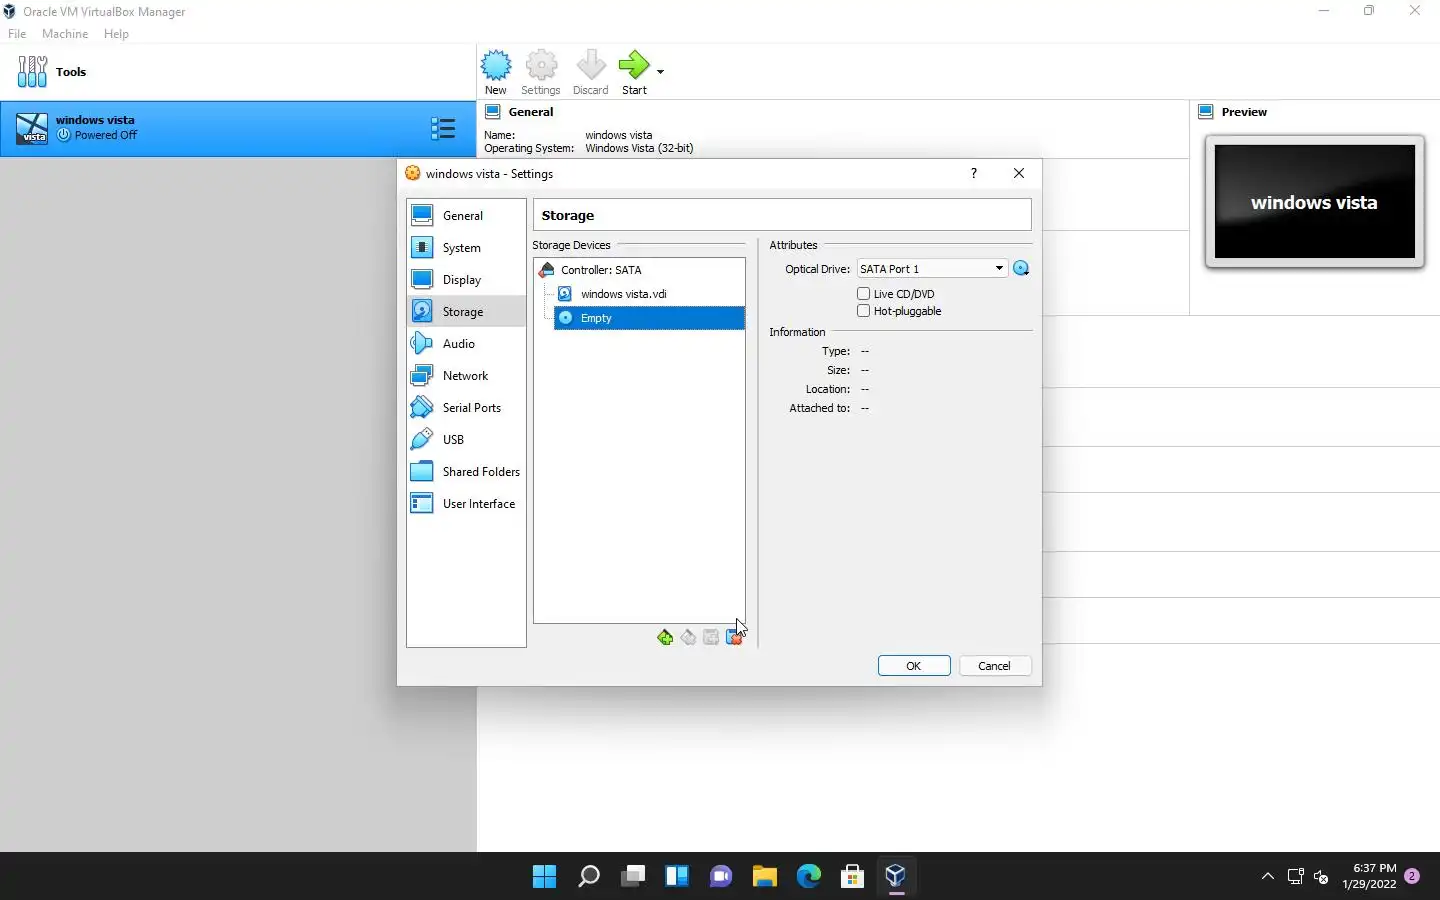1440x900 pixels.
Task: Open the Optical Drive SATA Port dropdown
Action: click(x=932, y=269)
